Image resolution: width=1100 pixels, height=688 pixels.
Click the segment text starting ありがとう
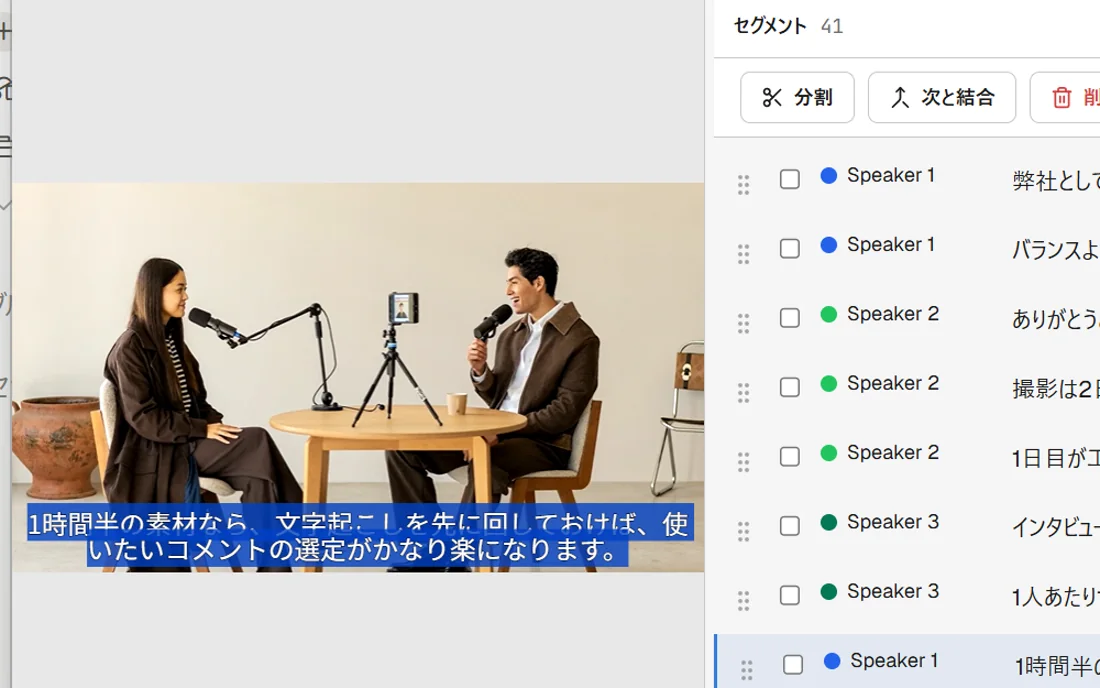click(1056, 320)
